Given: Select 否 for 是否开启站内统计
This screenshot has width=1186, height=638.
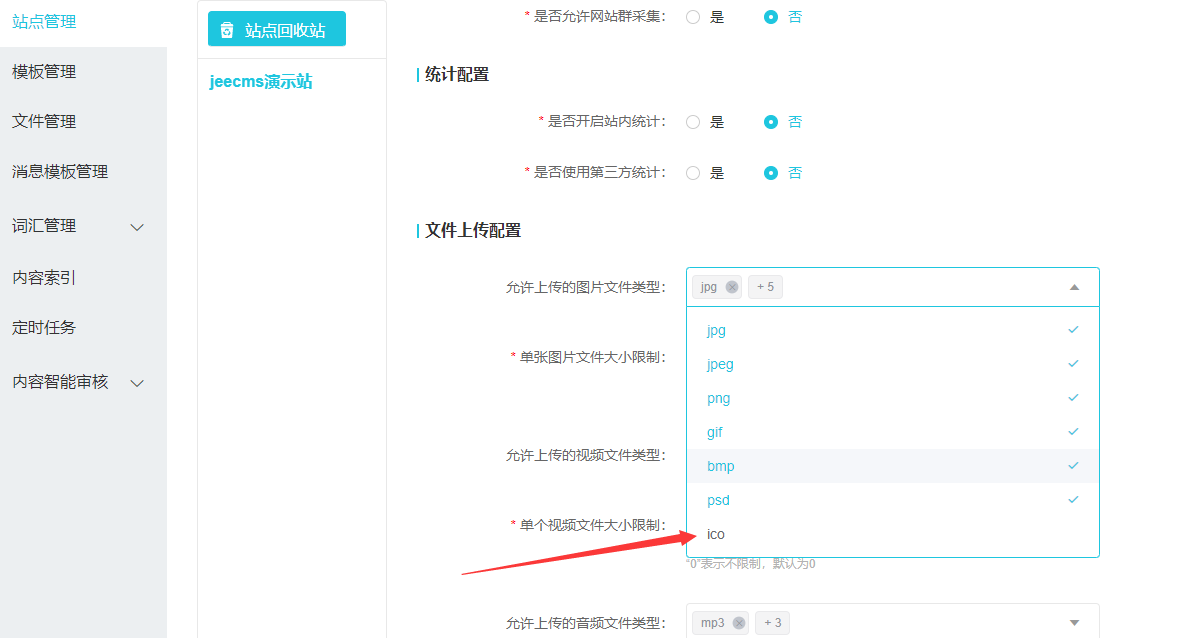Looking at the screenshot, I should click(771, 122).
